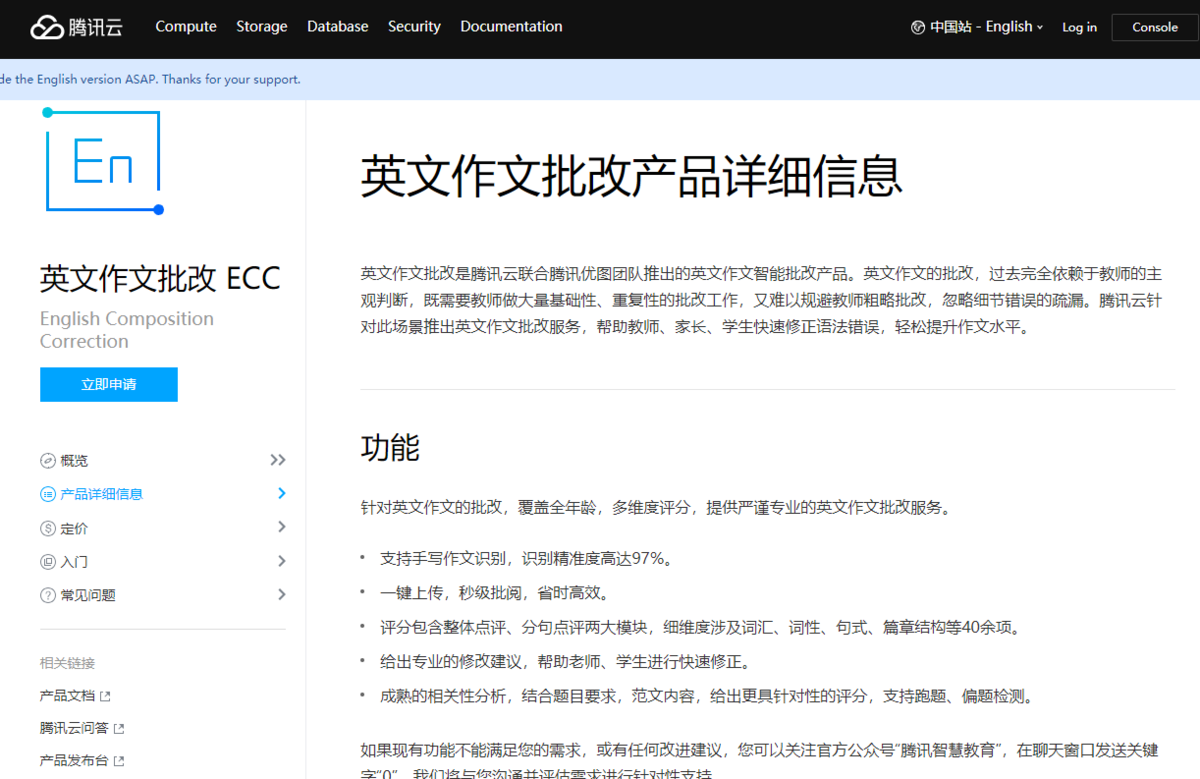
Task: Open the Storage menu
Action: point(262,27)
